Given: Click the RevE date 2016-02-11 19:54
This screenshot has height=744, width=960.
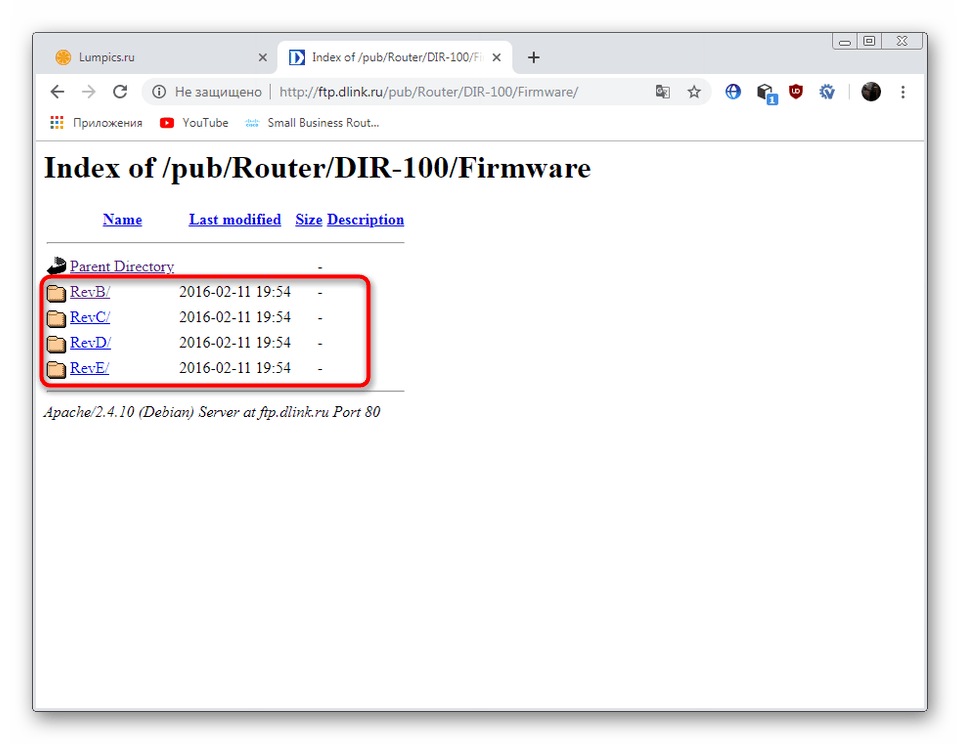Looking at the screenshot, I should point(234,368).
